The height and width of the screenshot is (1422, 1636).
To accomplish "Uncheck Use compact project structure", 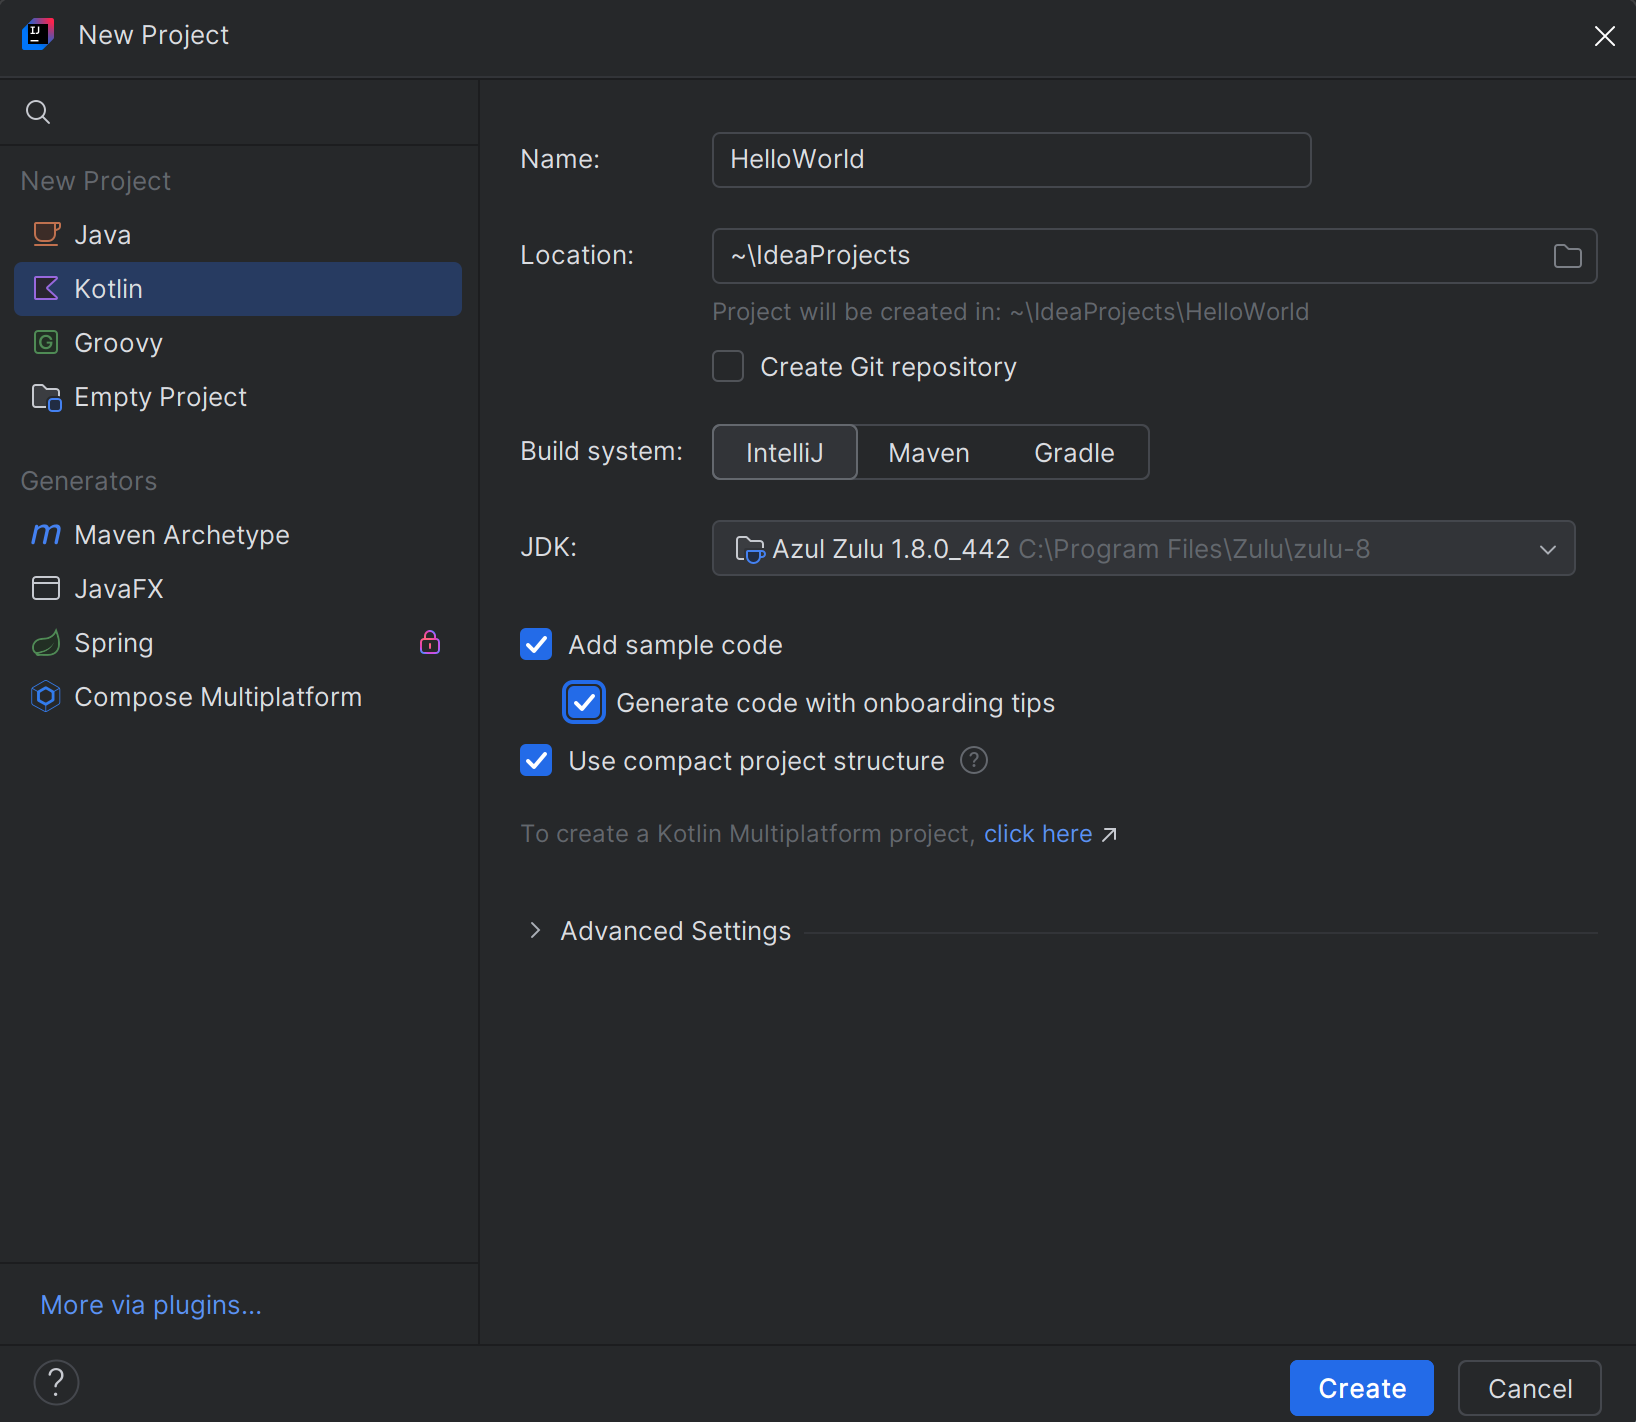I will (536, 760).
